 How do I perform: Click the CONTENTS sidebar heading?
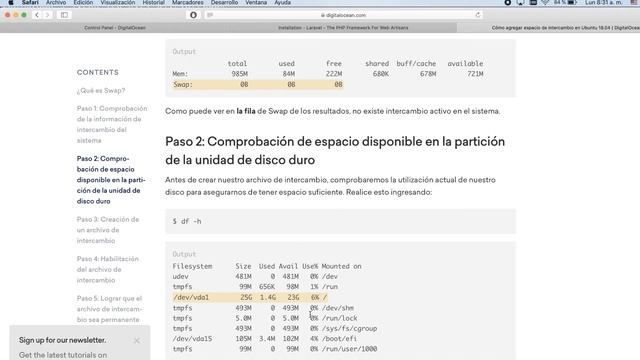[98, 72]
